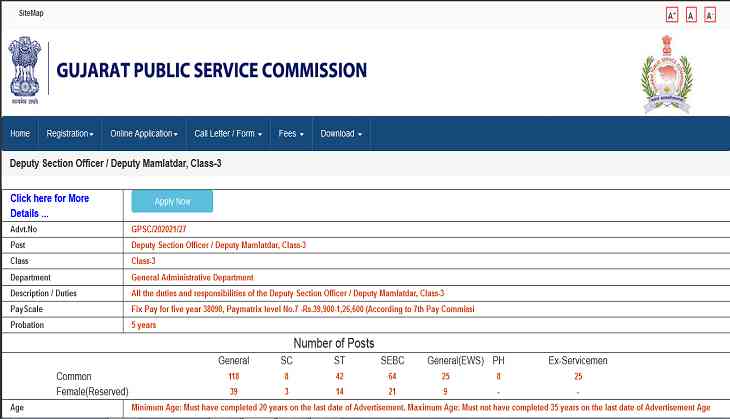Viewport: 730px width, 419px height.
Task: Click the Post value Deputy Section Officer
Action: click(218, 245)
